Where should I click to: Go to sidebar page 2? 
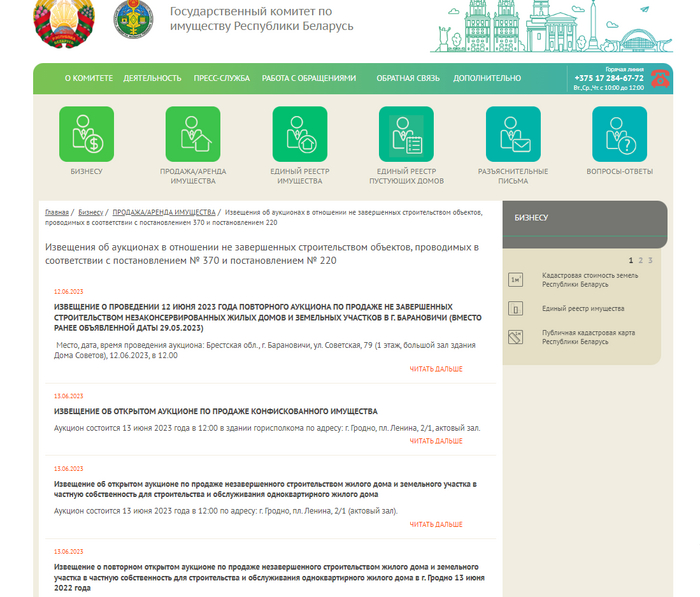641,260
